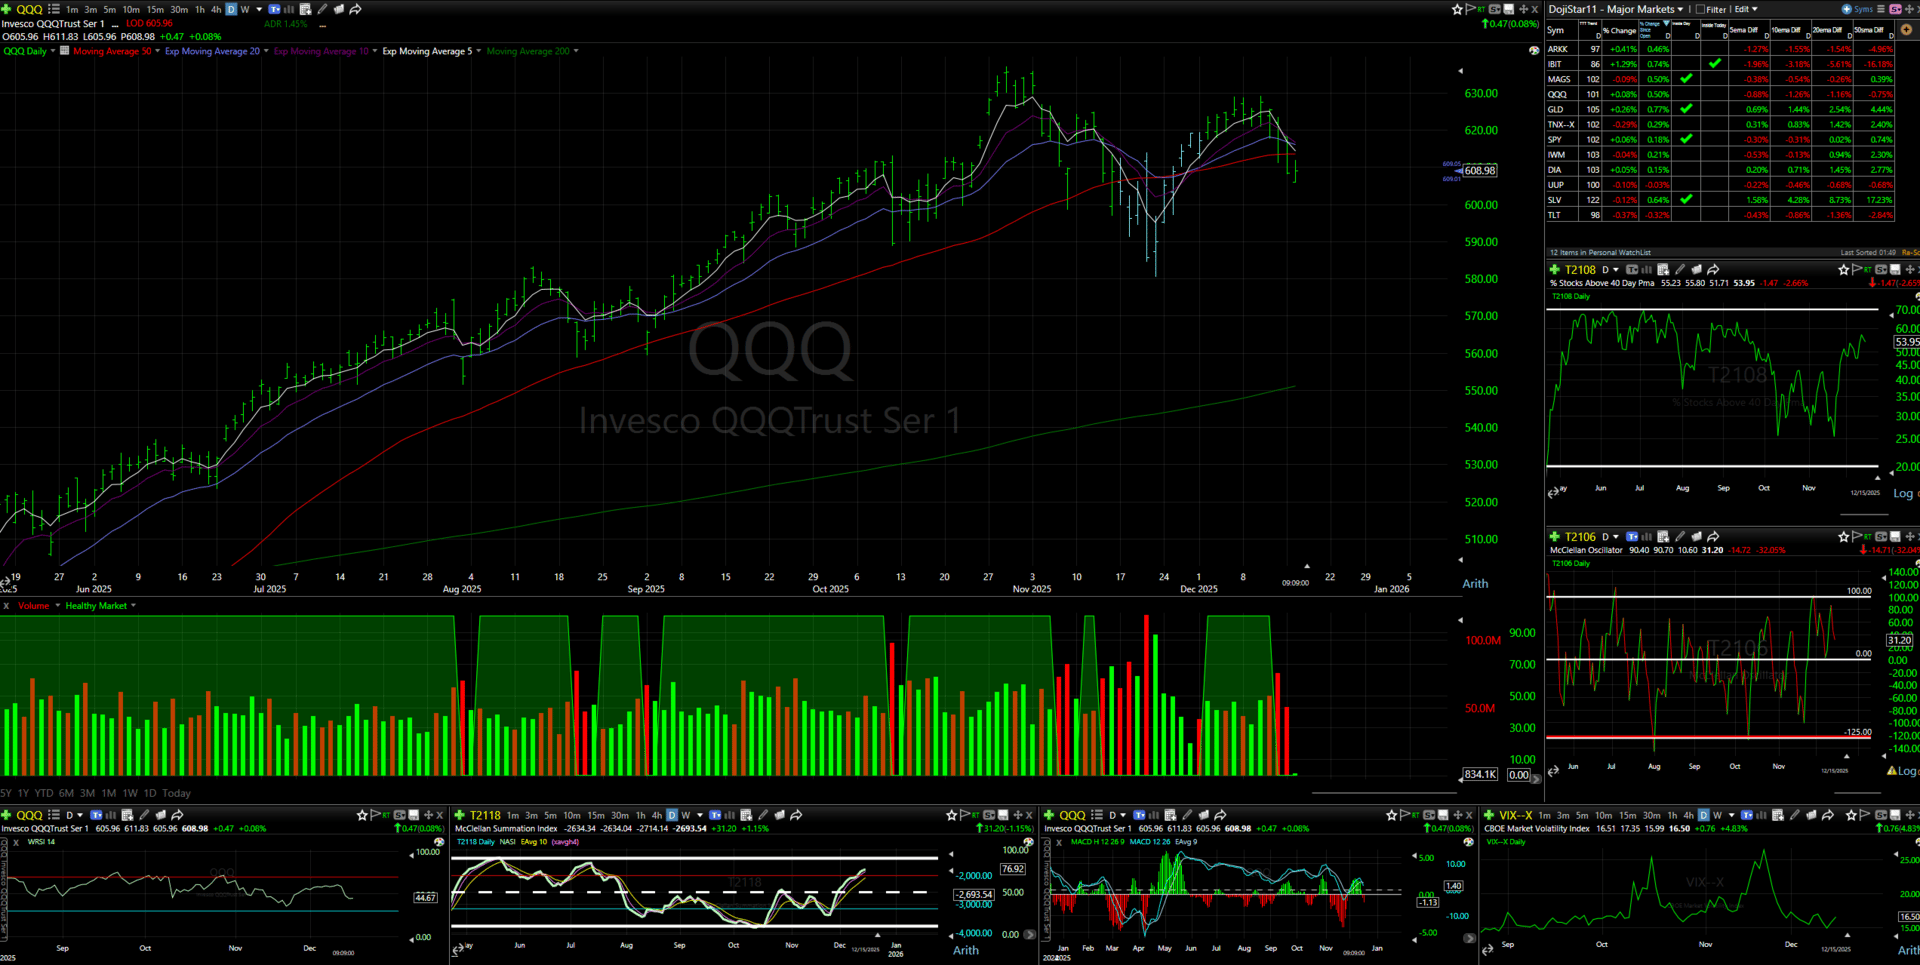This screenshot has height=965, width=1920.
Task: Open the DojiStar11 - Major Markets dropdown
Action: 1616,9
